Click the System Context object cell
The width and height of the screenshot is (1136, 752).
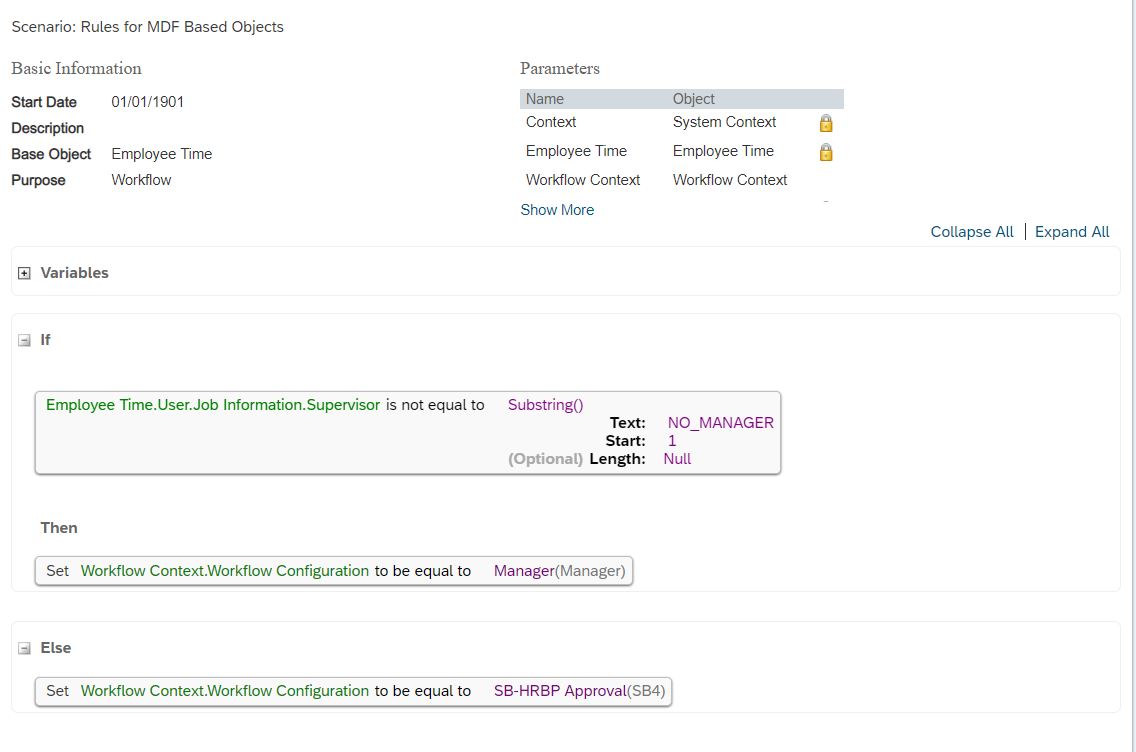pyautogui.click(x=724, y=122)
